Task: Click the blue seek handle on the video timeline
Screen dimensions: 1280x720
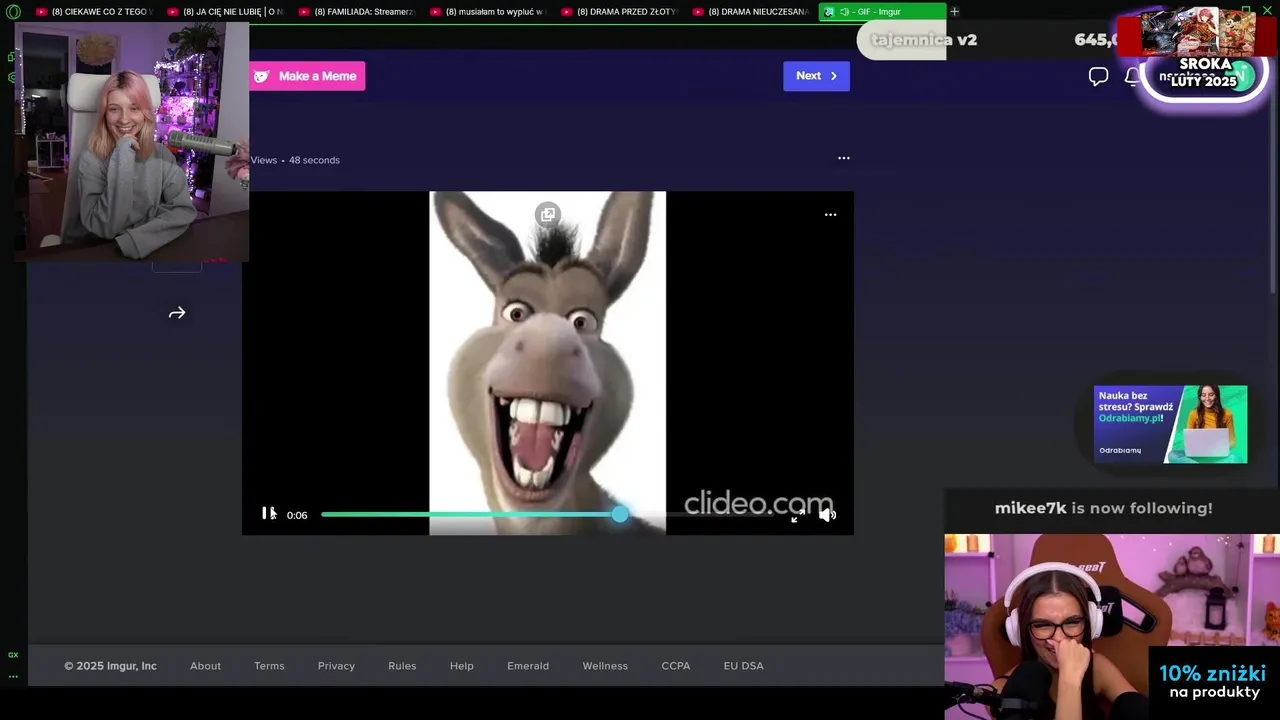Action: point(620,514)
